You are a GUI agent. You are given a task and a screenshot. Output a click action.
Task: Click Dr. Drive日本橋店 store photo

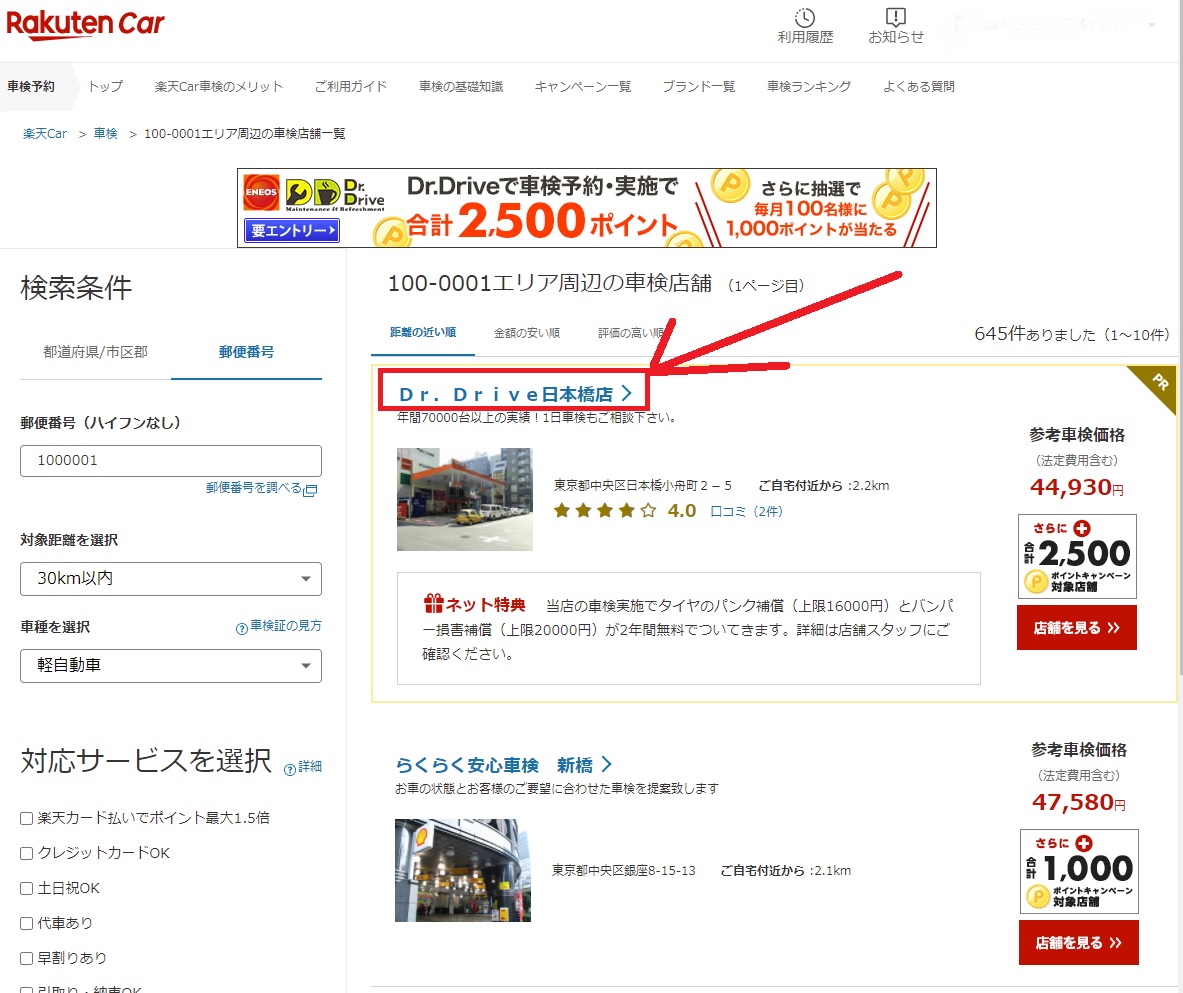click(x=465, y=500)
